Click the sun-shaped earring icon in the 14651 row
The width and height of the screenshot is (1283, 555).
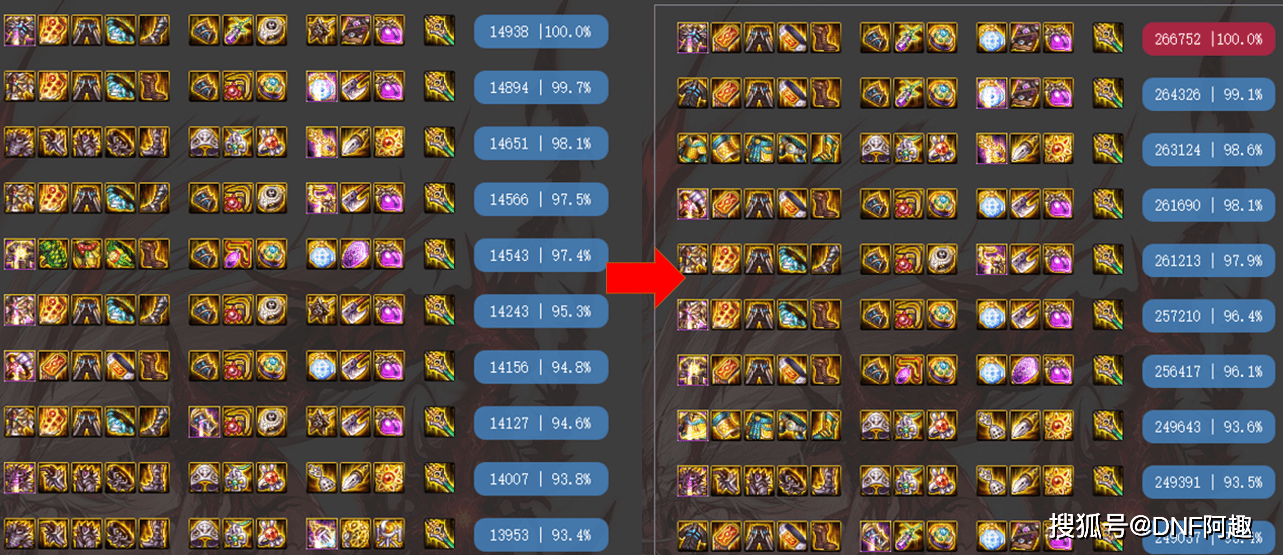389,142
